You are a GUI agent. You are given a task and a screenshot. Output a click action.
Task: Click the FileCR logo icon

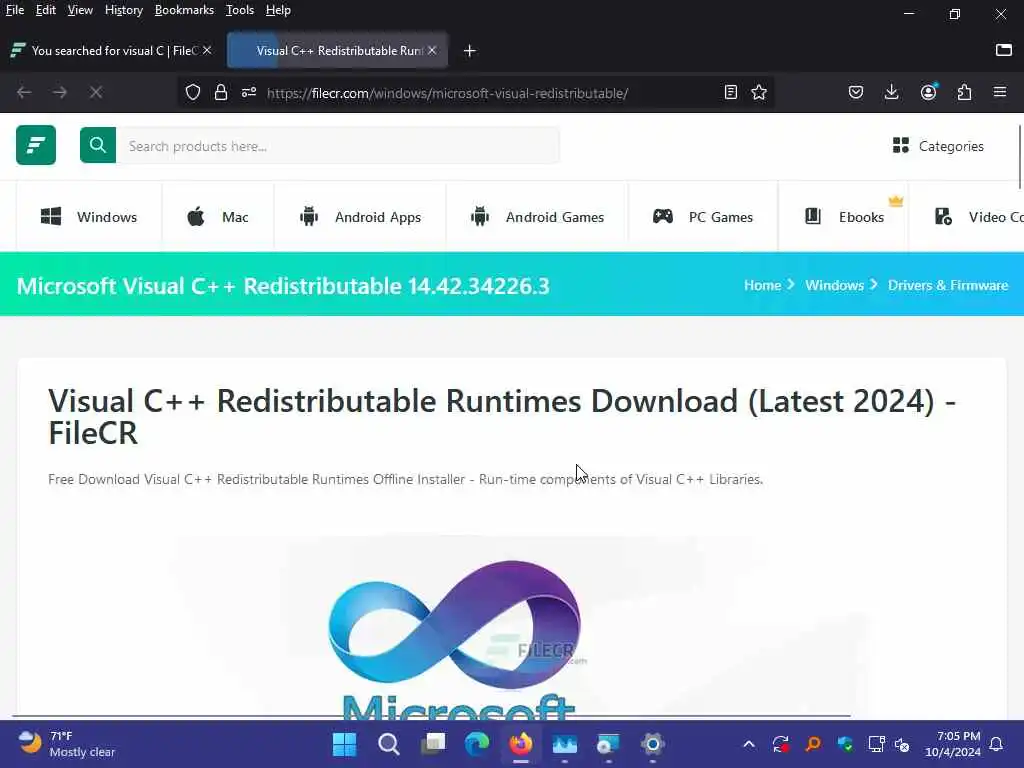pos(36,145)
